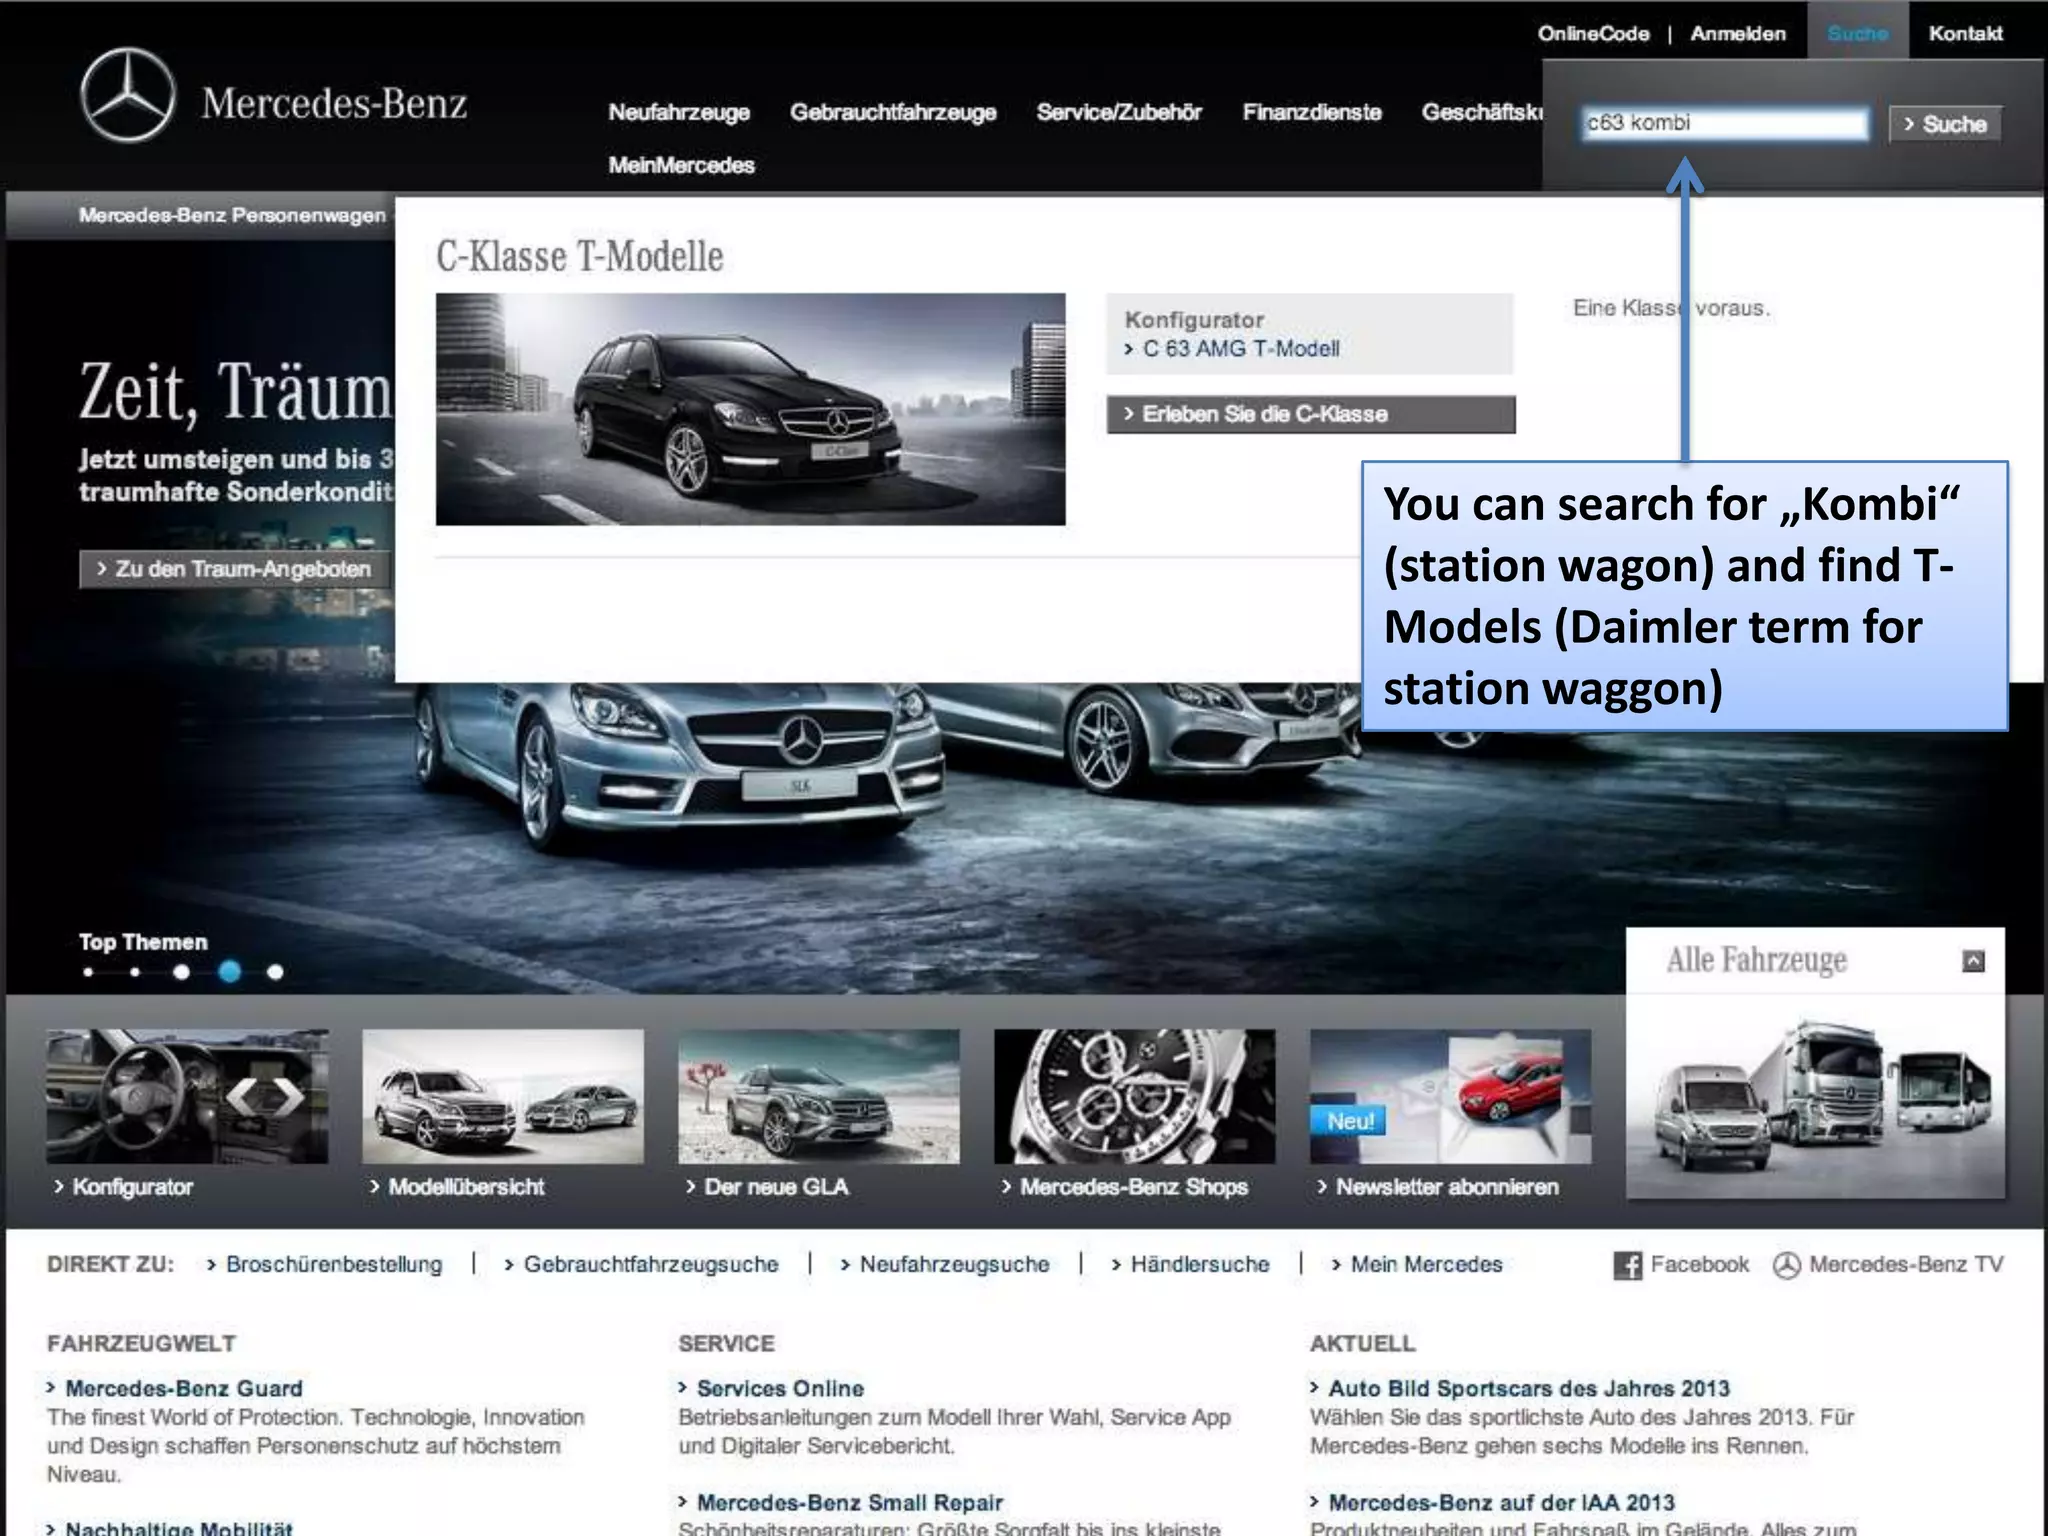This screenshot has width=2048, height=1536.
Task: Open the Service/Zubehör menu
Action: click(x=1119, y=112)
